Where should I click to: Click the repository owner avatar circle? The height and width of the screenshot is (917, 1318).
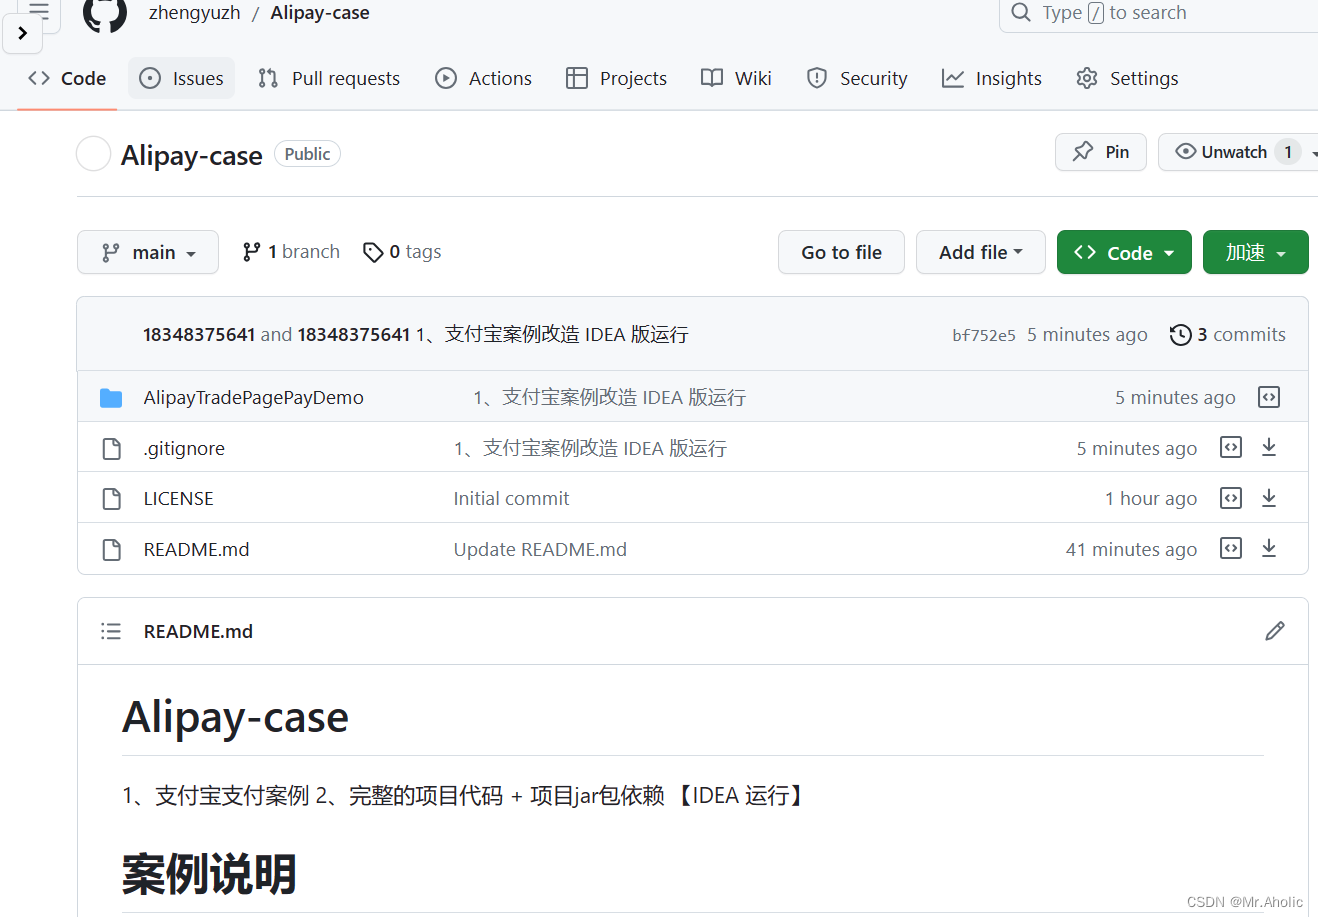(x=93, y=154)
